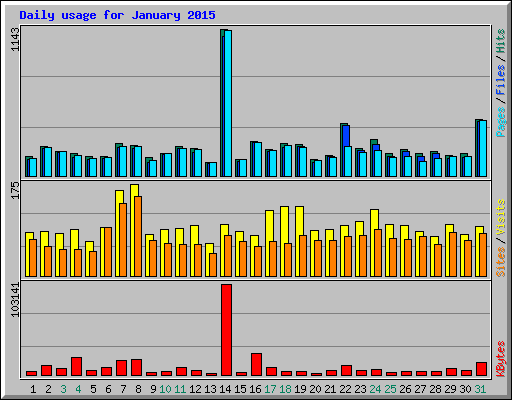Select day label 22 on the axis

pos(345,389)
